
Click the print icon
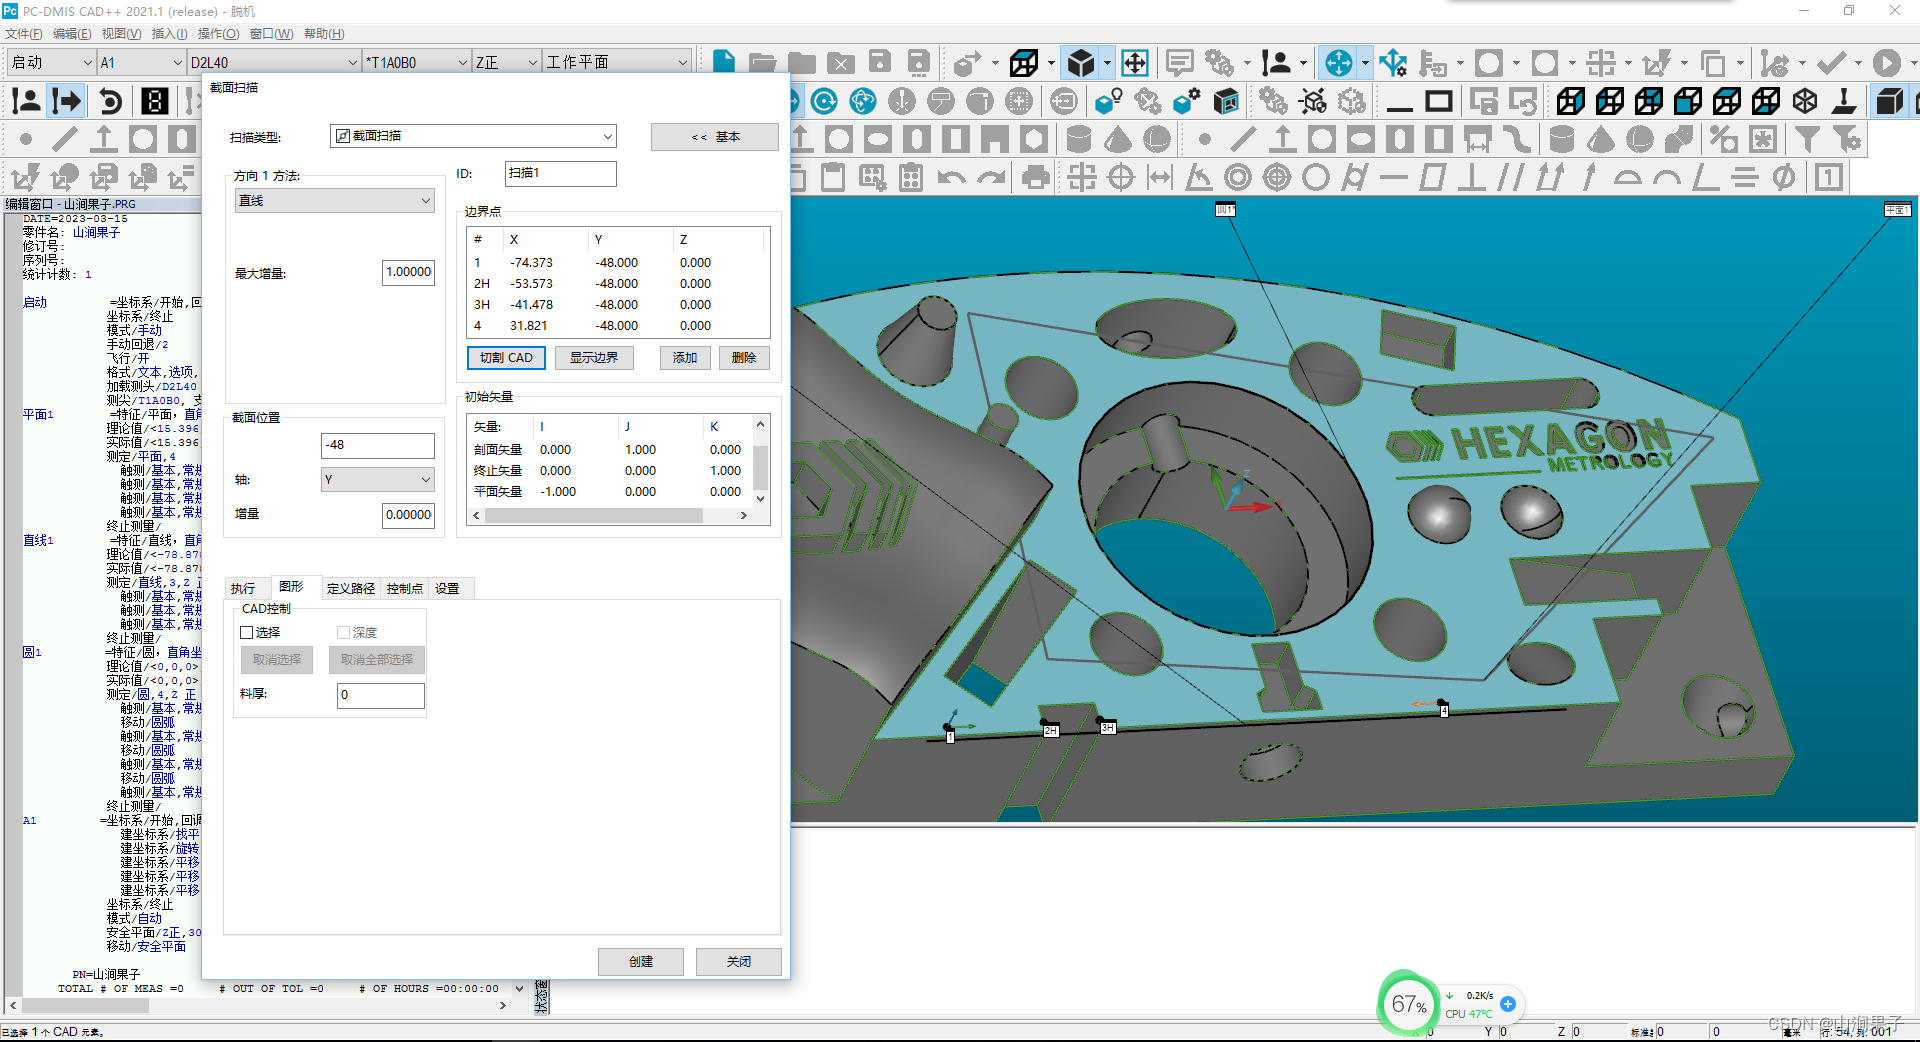tap(1036, 178)
